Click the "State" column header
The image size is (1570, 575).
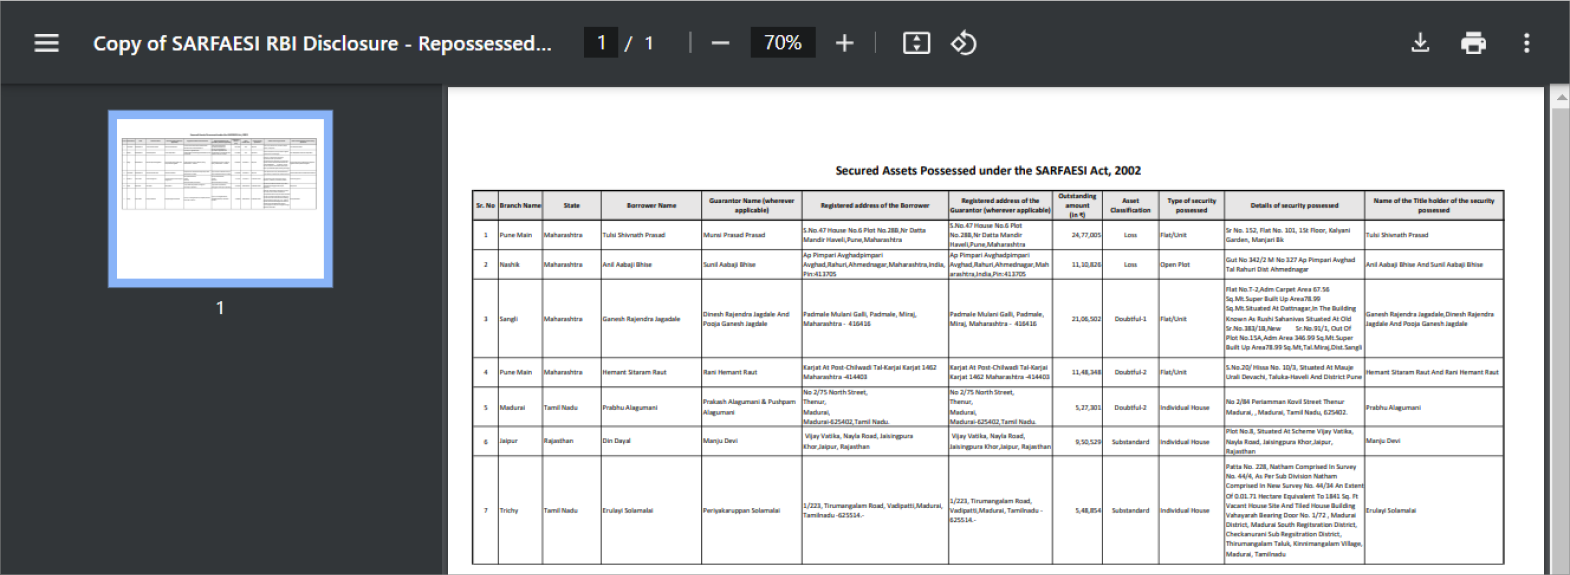pos(571,205)
